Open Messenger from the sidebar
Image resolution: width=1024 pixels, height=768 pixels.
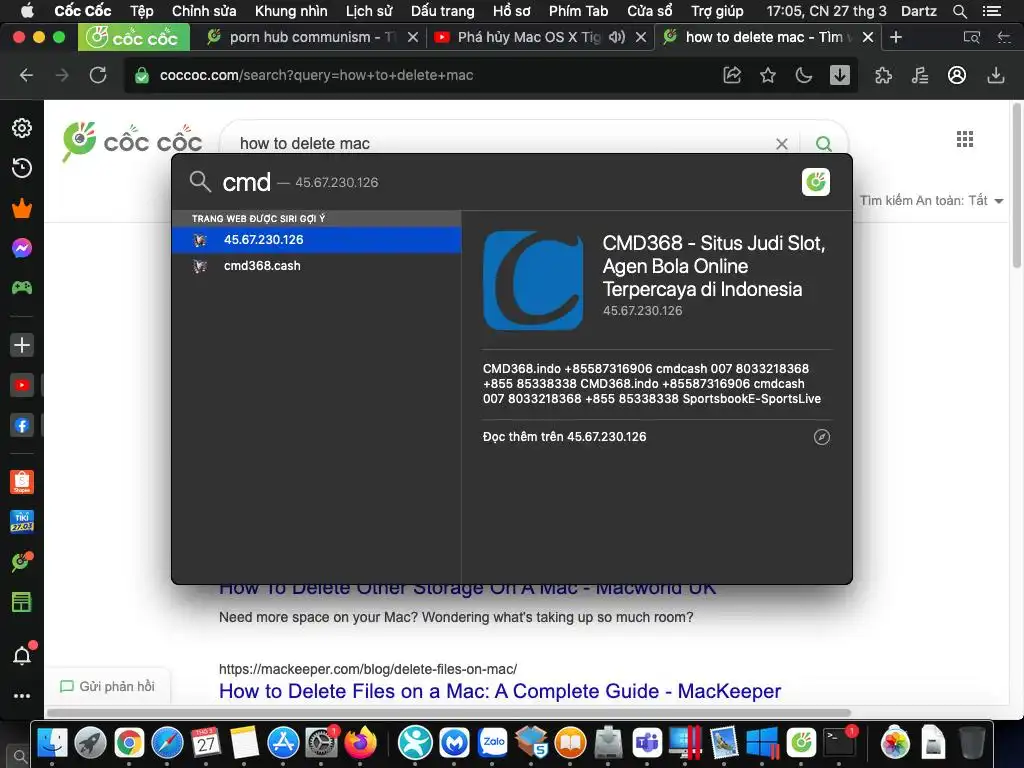[22, 248]
